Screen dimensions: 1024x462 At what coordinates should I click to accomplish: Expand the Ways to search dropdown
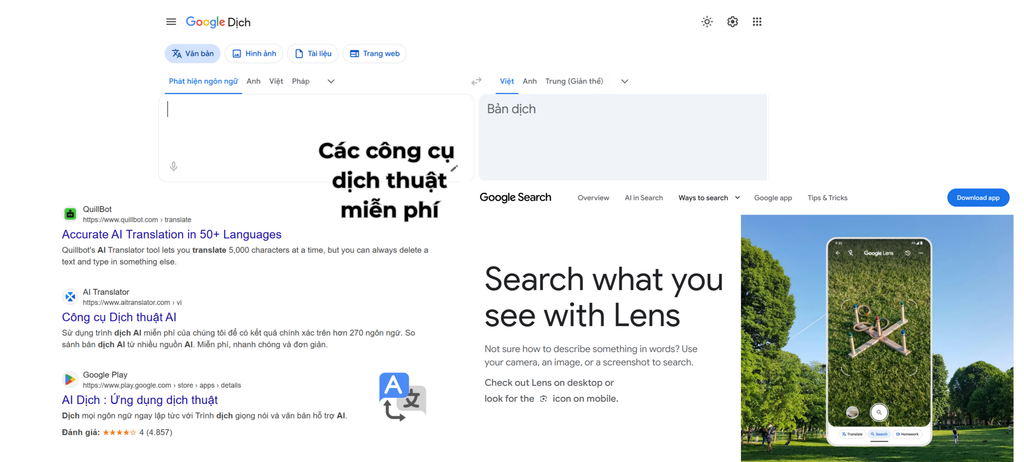point(709,198)
